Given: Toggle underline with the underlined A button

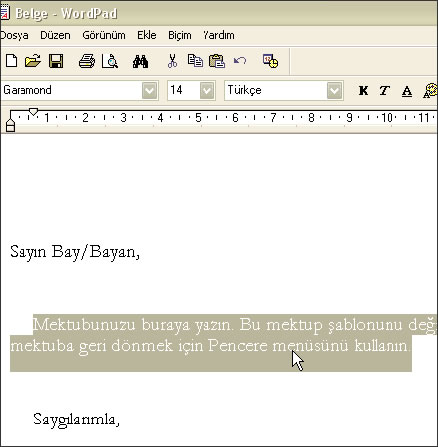Looking at the screenshot, I should tap(407, 91).
